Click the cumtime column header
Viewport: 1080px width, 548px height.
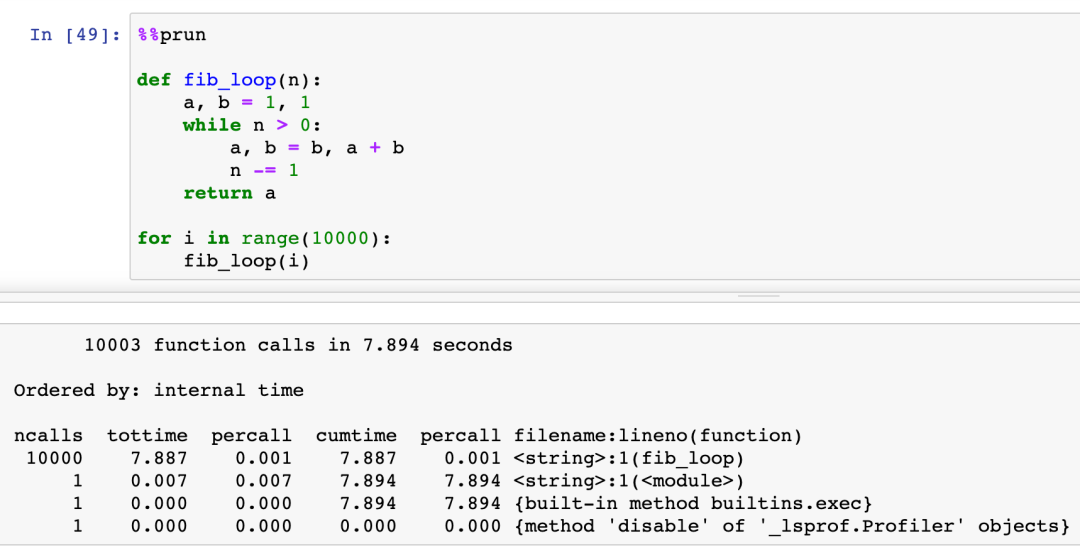point(356,436)
